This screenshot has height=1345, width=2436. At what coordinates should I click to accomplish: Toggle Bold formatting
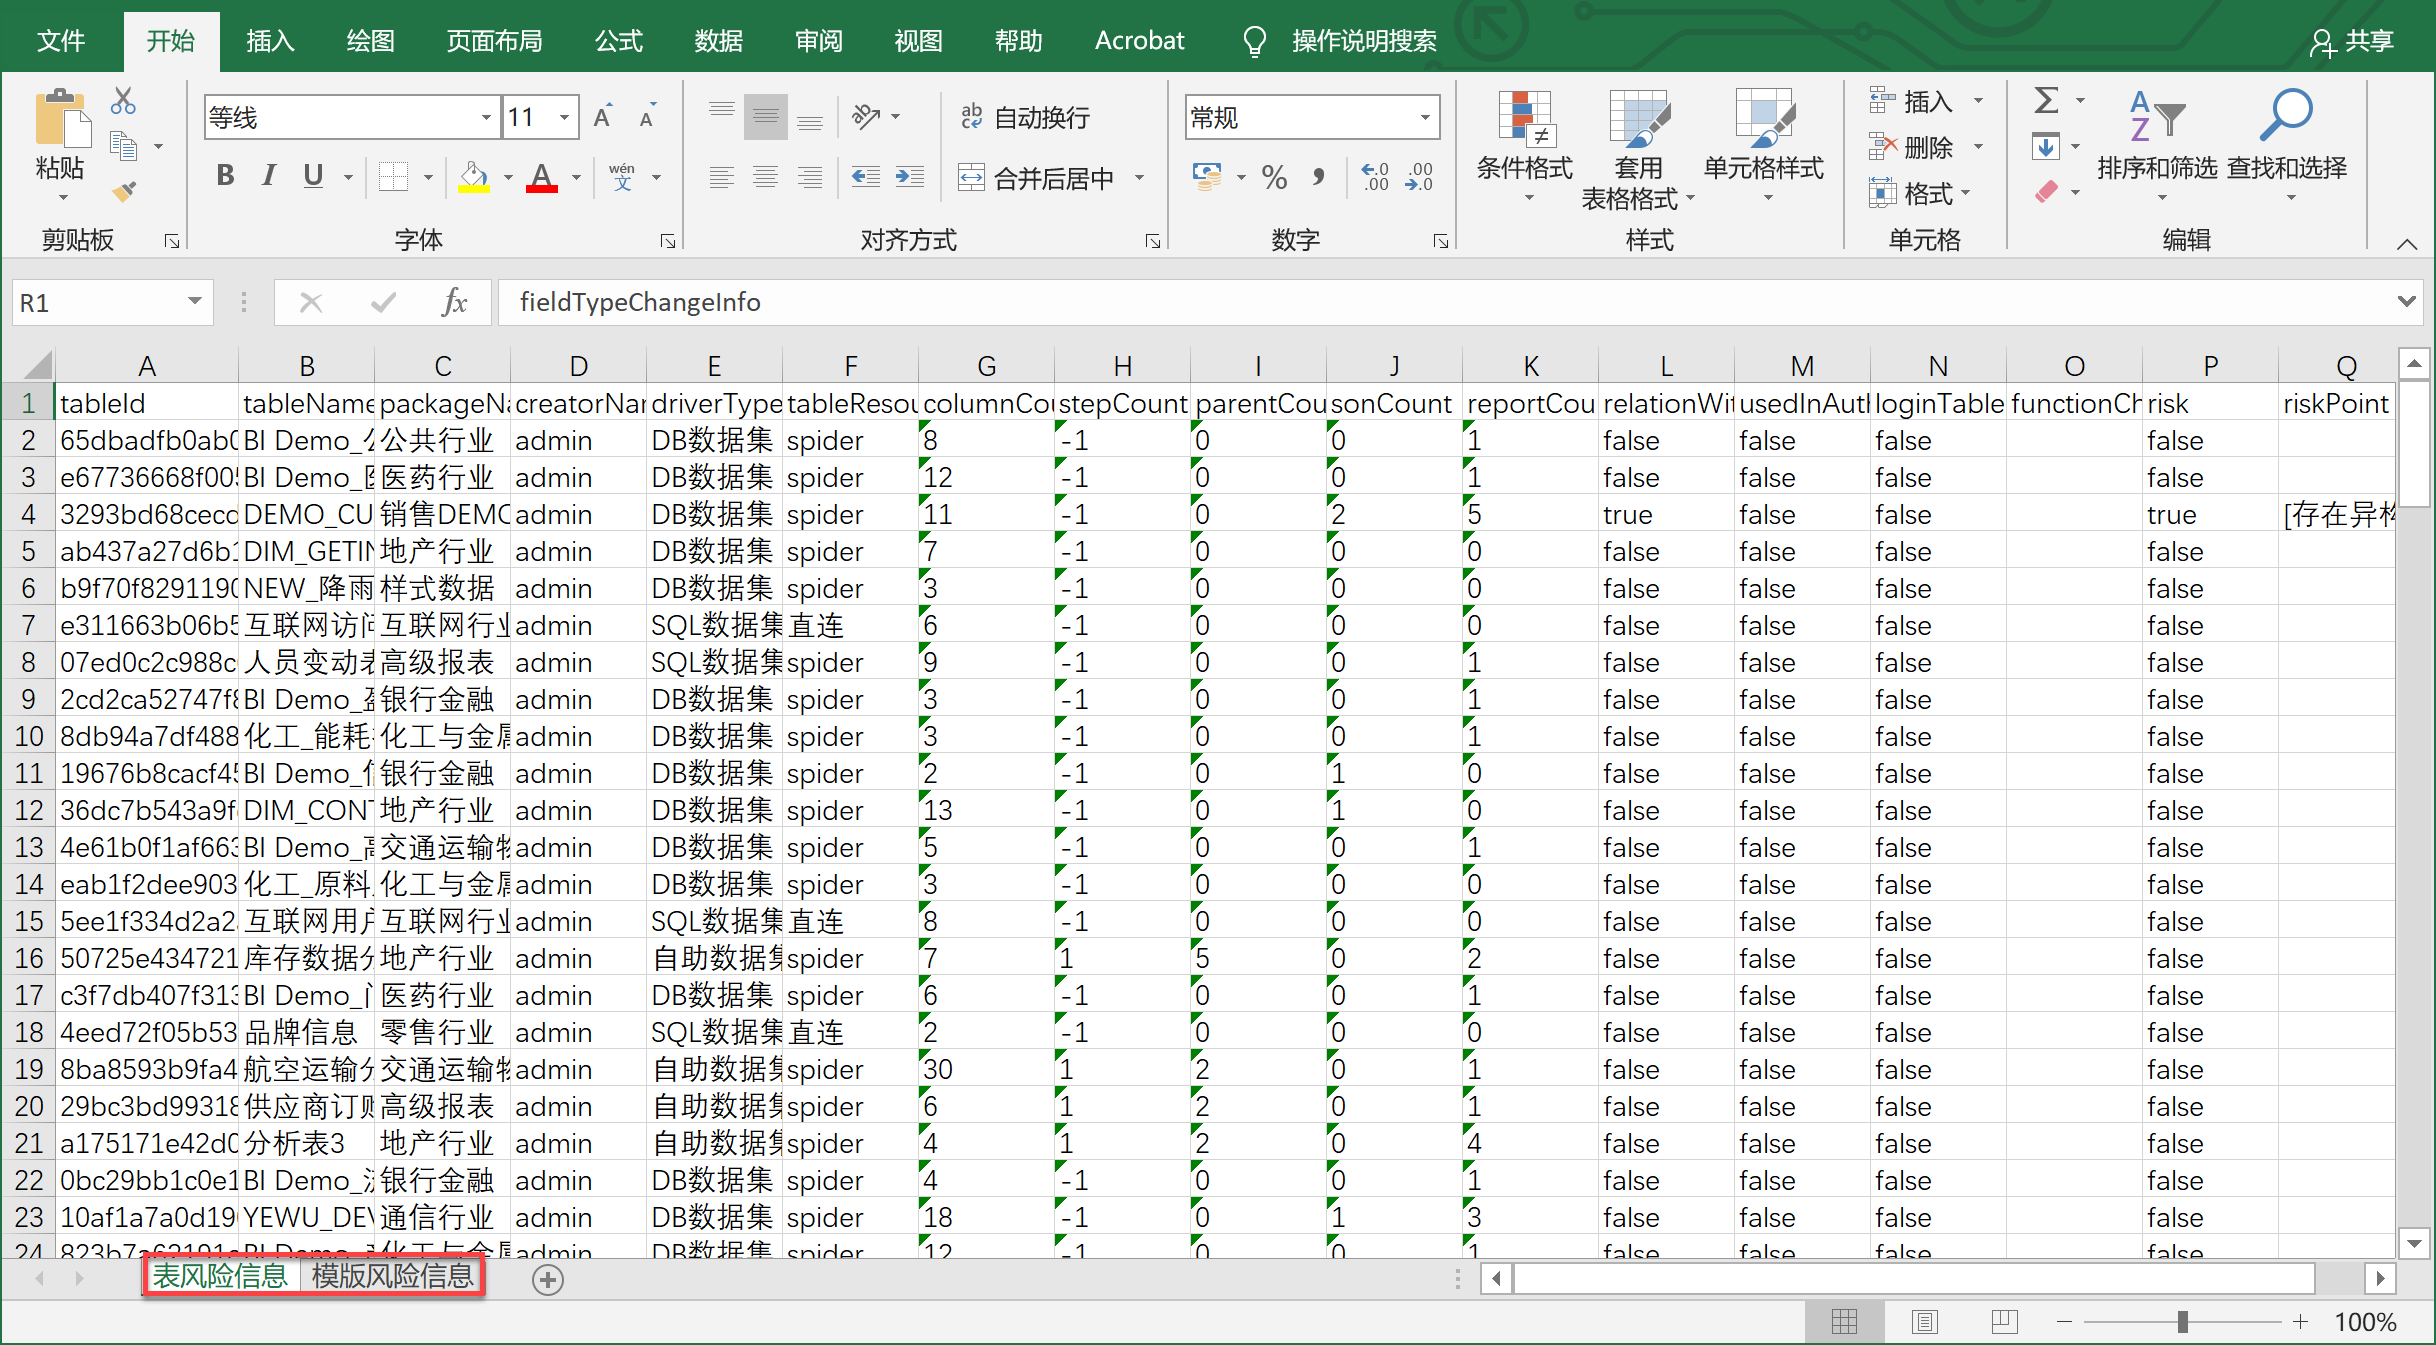(x=225, y=176)
